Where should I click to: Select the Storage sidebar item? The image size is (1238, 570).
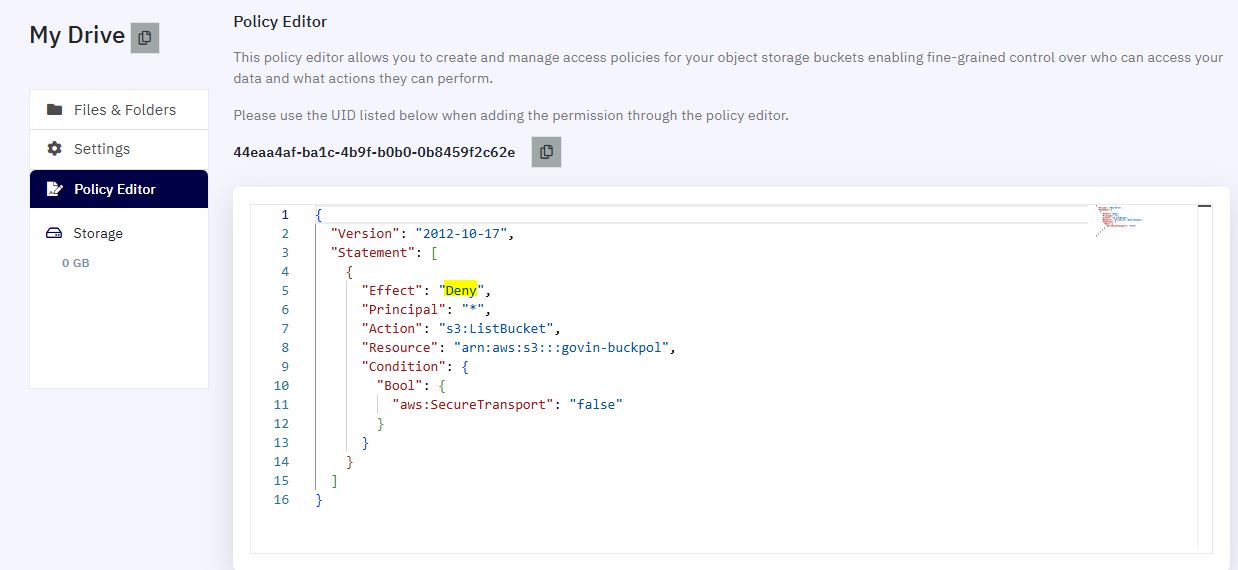tap(119, 233)
